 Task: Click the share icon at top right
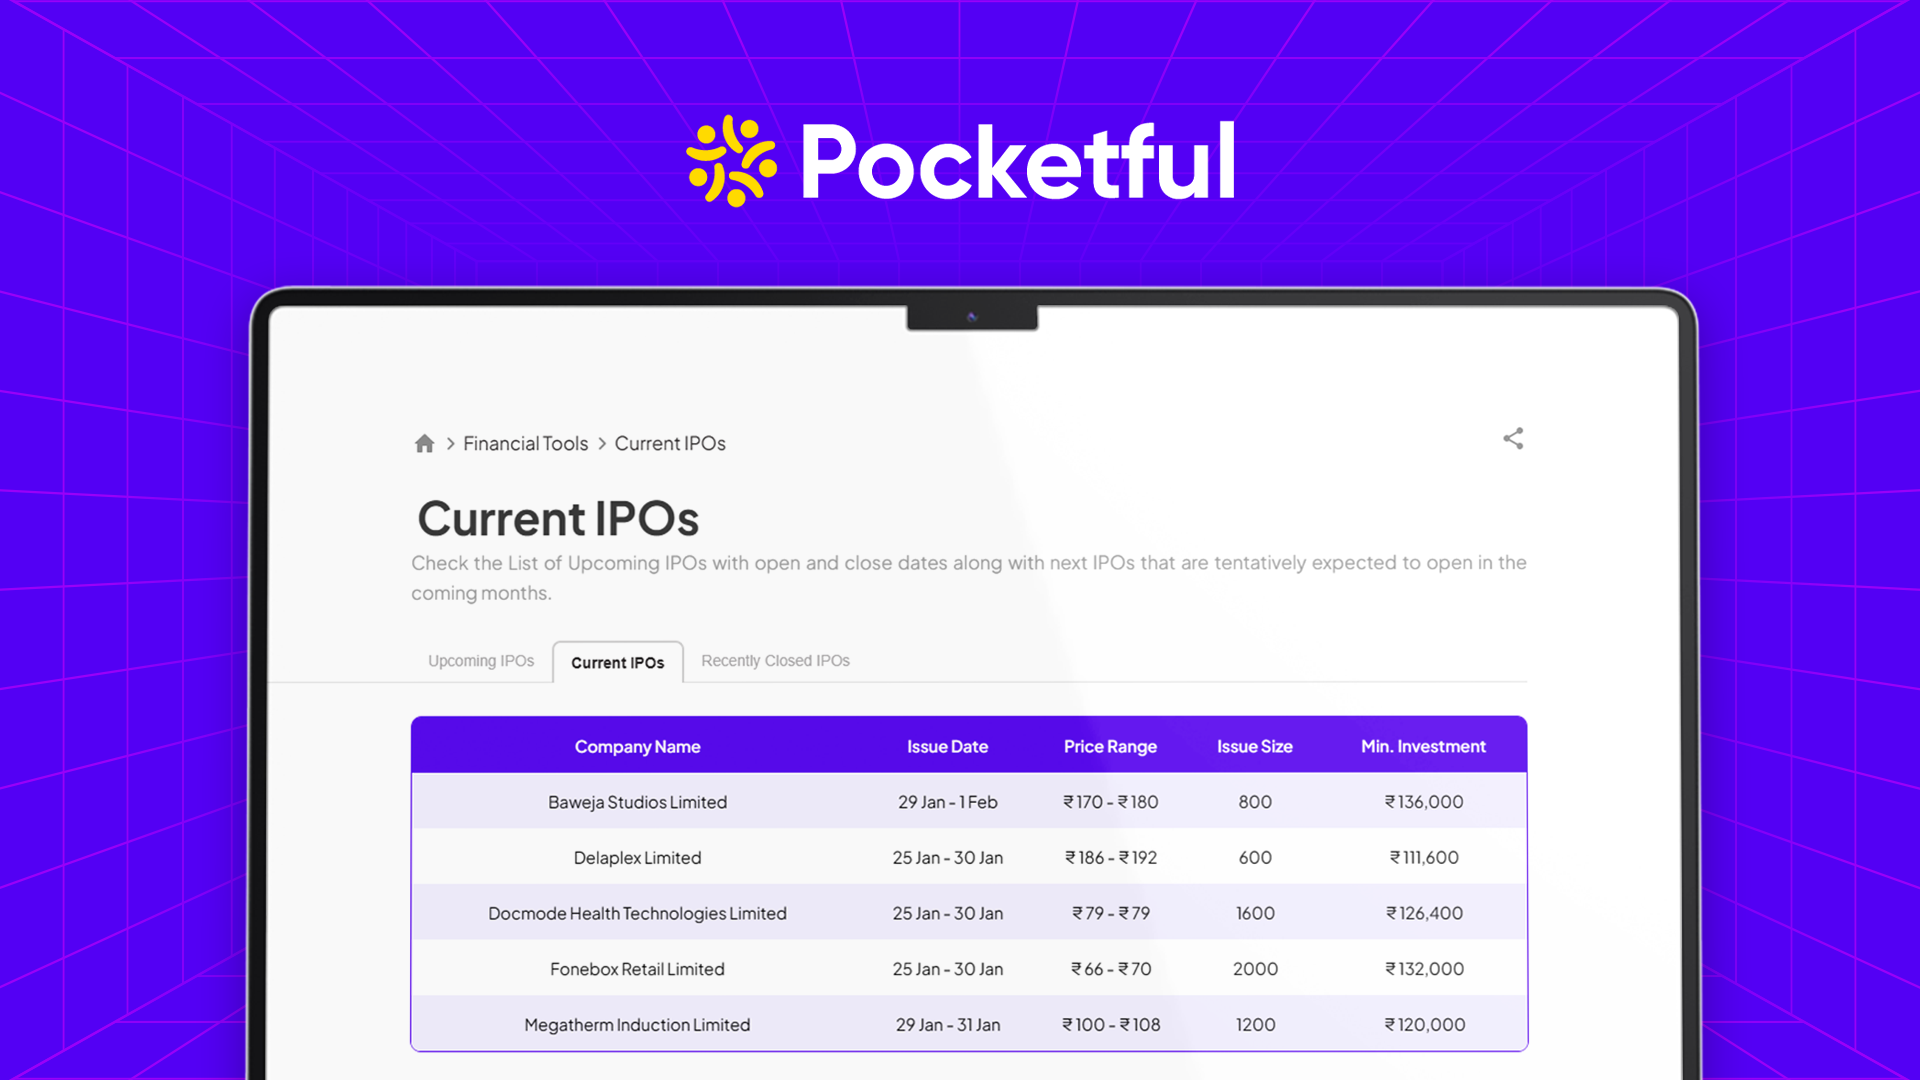click(x=1513, y=438)
